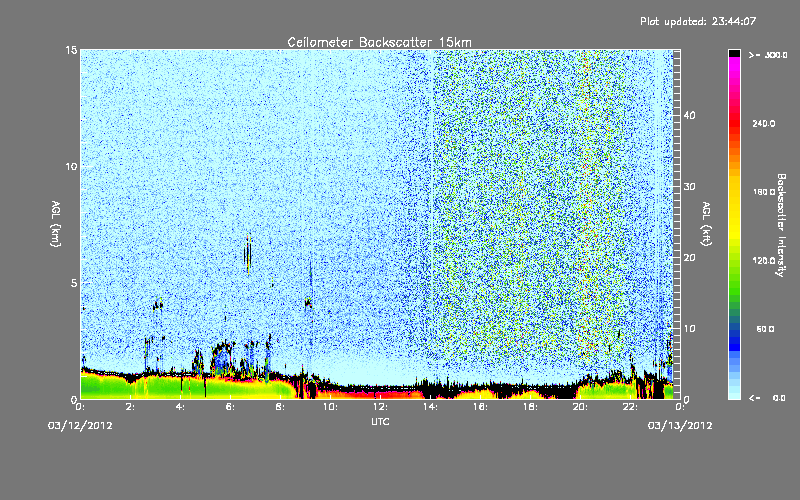Click the left 'AGL (km)' axis label

tap(55, 224)
